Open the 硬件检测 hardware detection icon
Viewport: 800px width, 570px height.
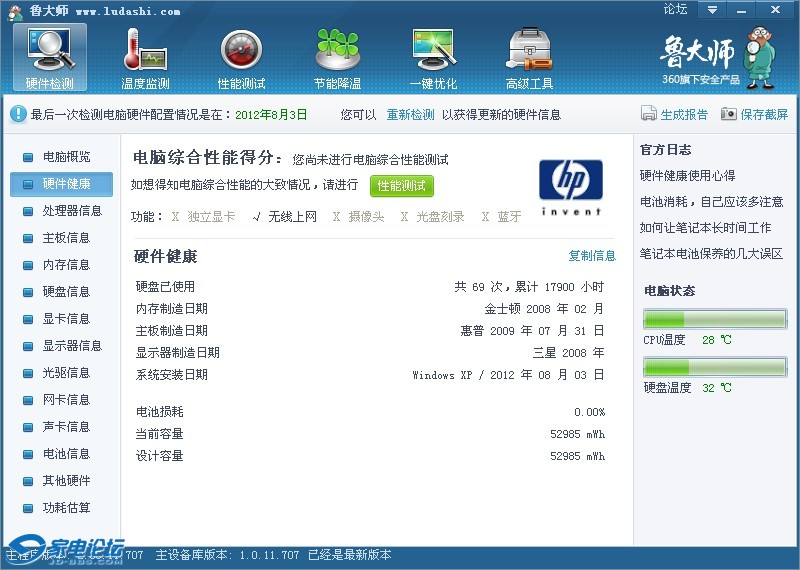click(x=49, y=57)
